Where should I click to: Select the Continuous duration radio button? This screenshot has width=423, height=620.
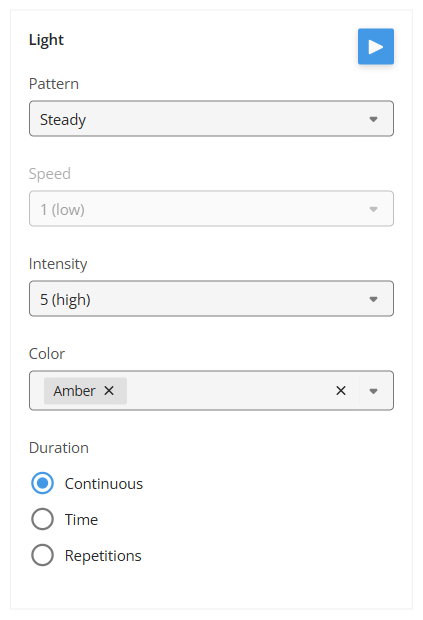pyautogui.click(x=42, y=483)
